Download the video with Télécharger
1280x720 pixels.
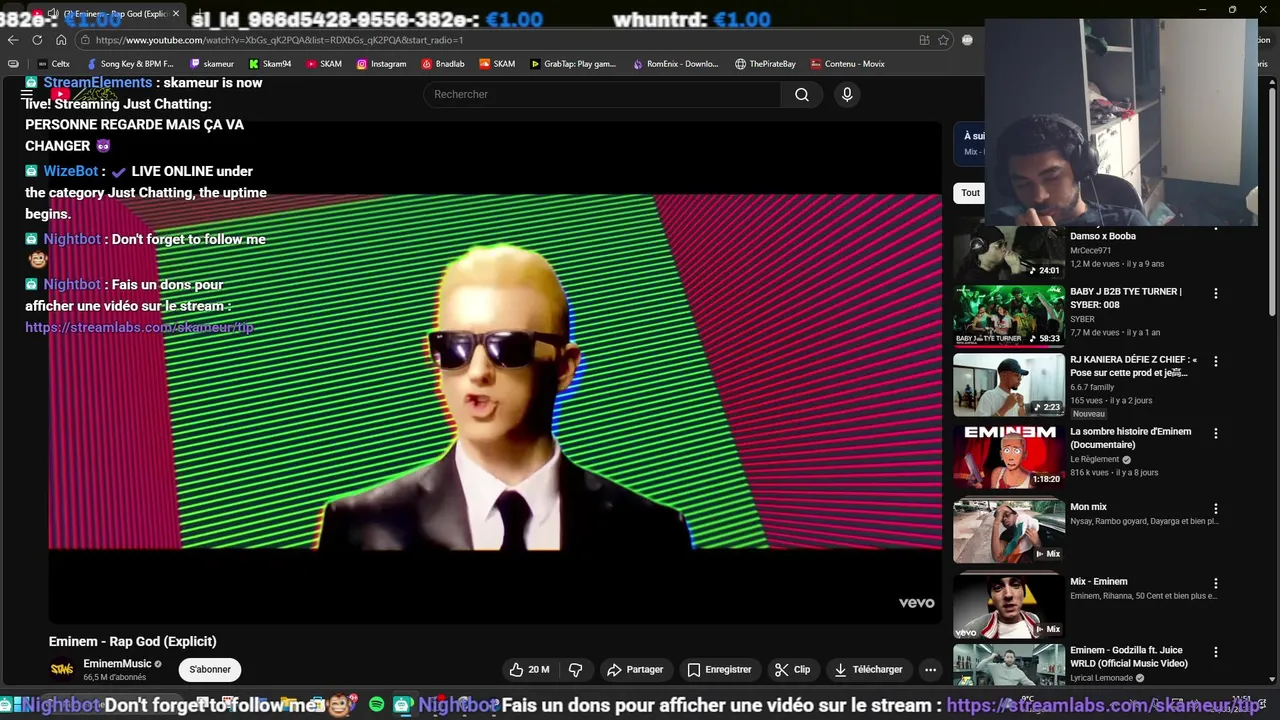point(869,669)
